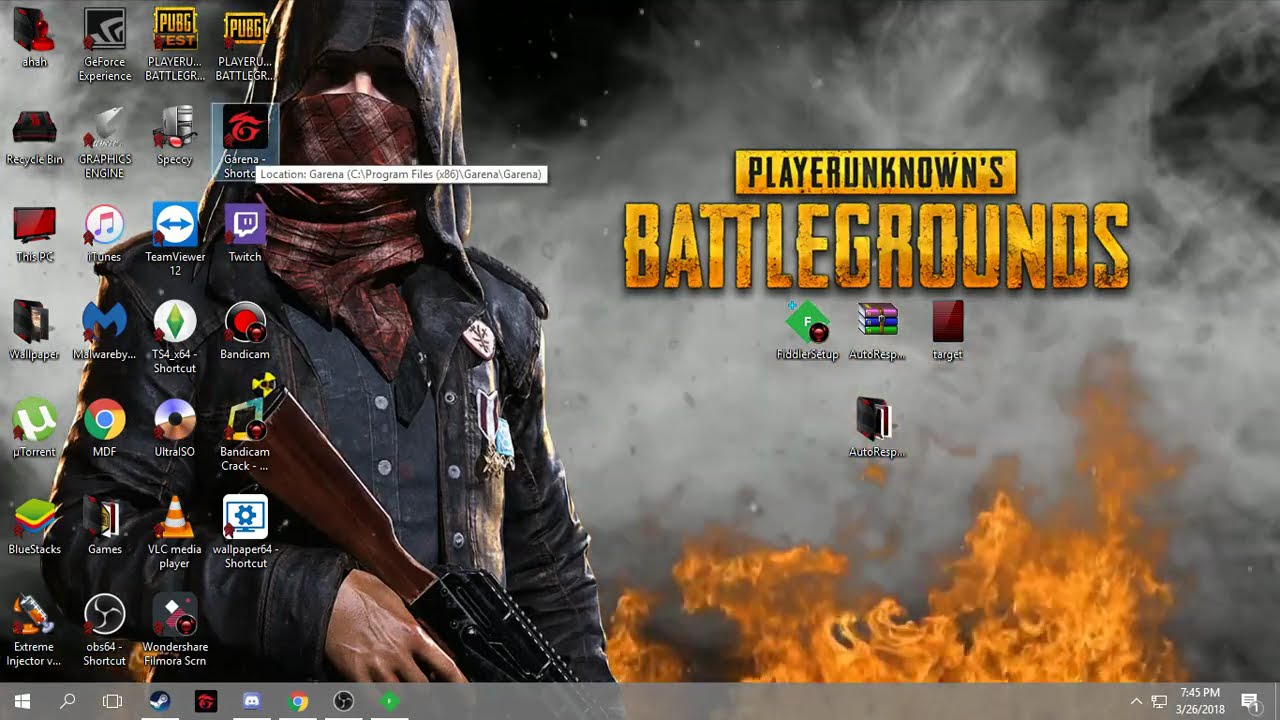The height and width of the screenshot is (720, 1280).
Task: Select the iTunes desktop shortcut
Action: point(104,234)
